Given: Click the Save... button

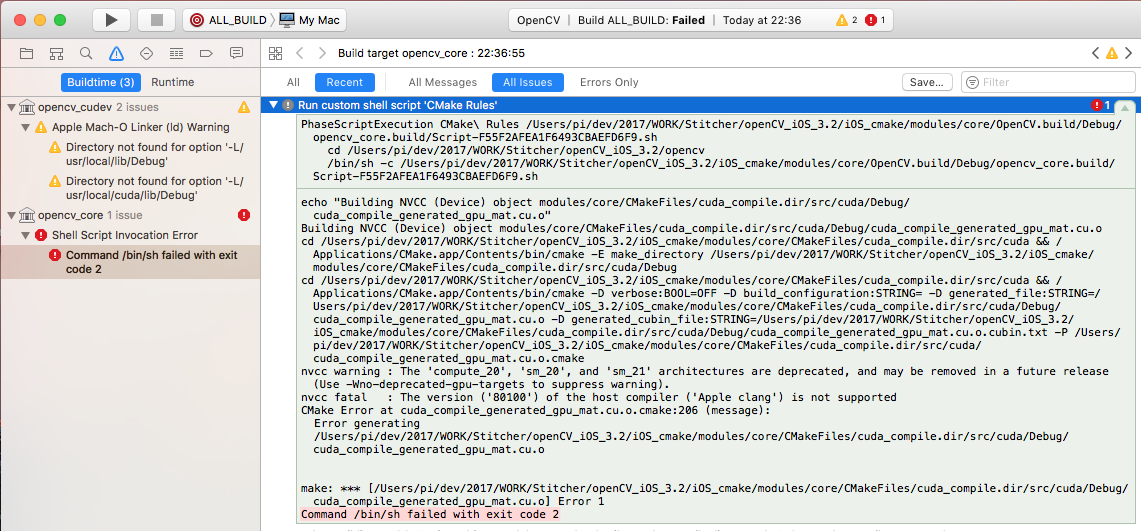Looking at the screenshot, I should click(927, 82).
